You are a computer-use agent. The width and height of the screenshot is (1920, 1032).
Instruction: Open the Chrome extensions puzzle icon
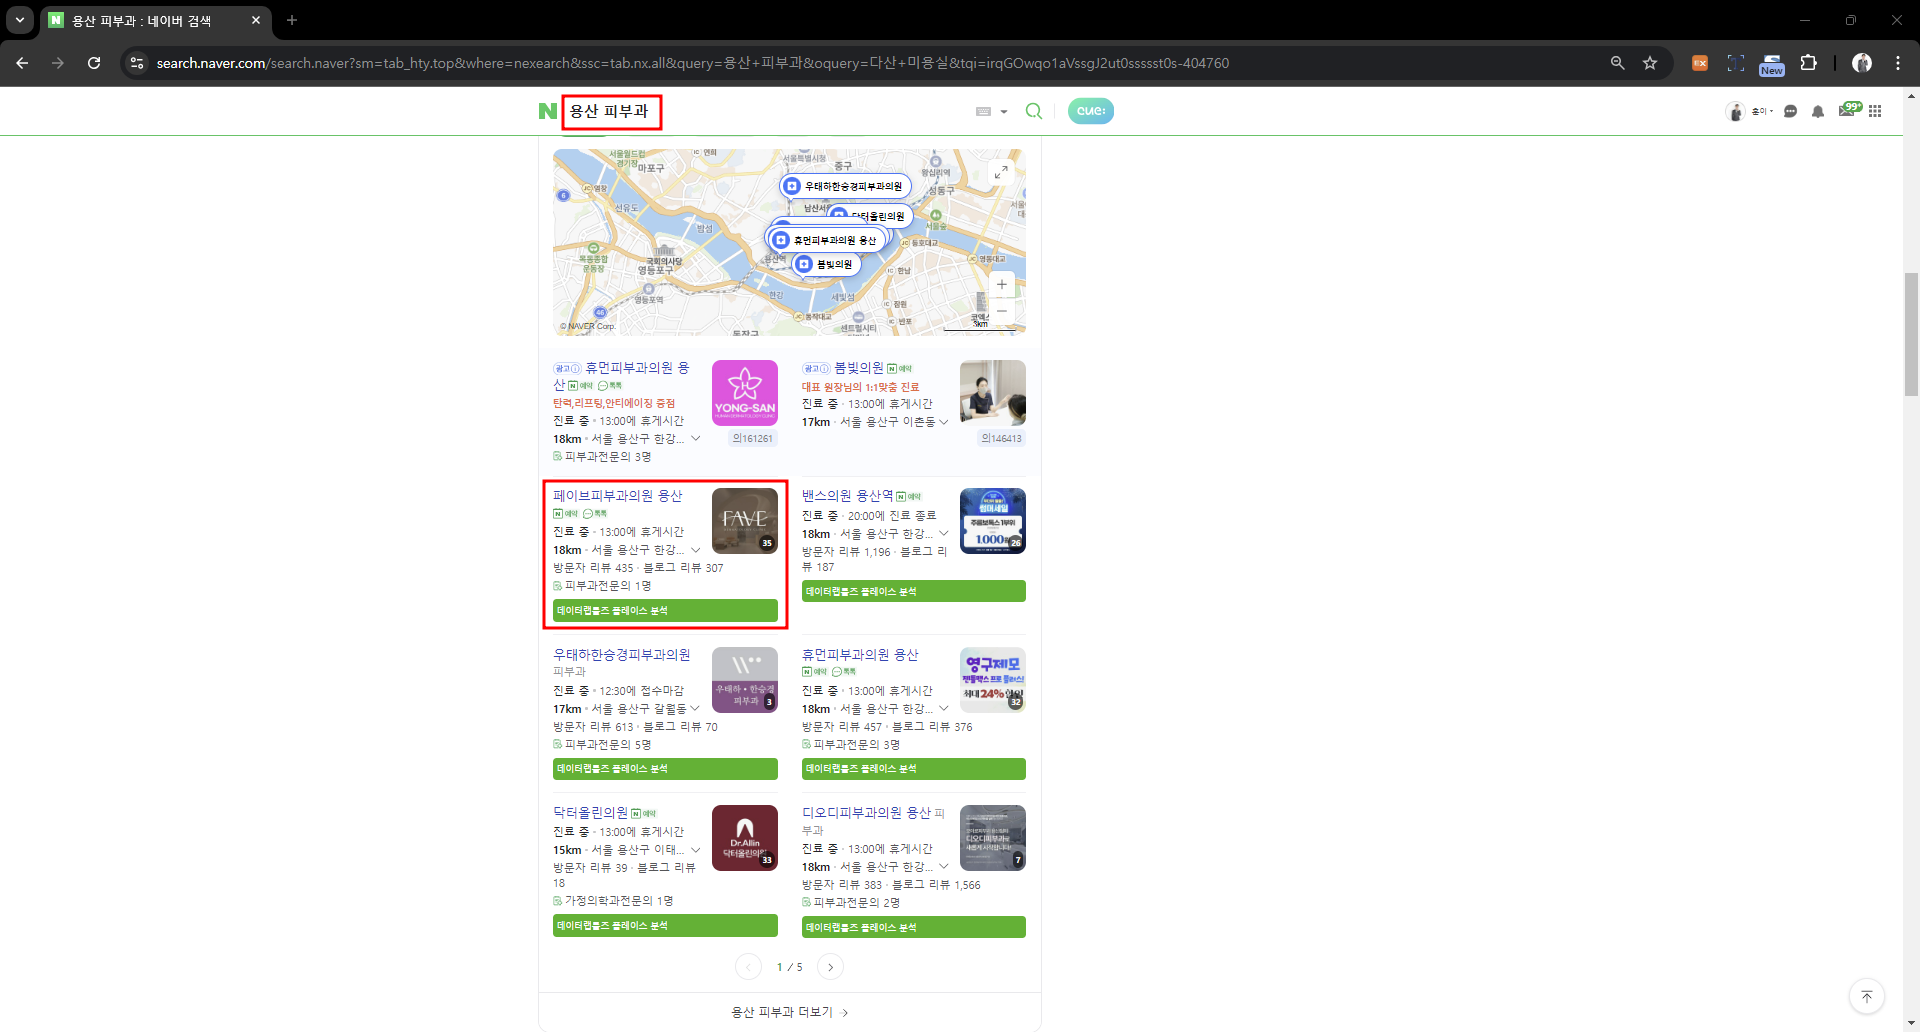pos(1809,63)
